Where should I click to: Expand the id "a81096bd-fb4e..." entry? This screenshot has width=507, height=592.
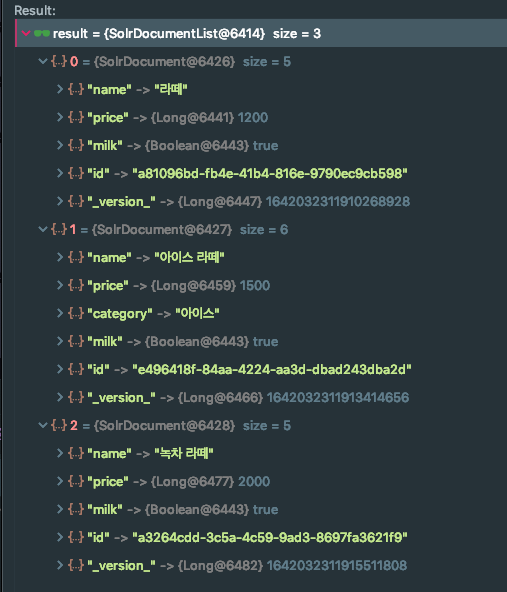60,173
